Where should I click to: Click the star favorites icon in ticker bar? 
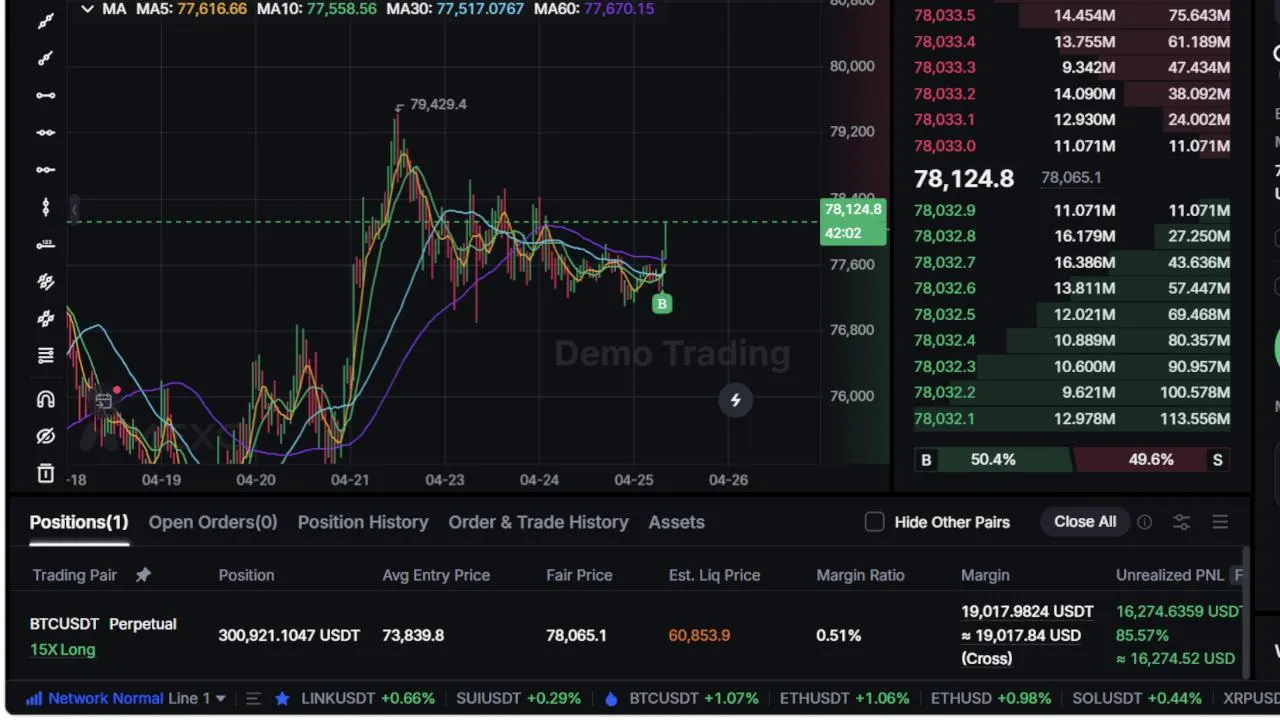coord(282,698)
